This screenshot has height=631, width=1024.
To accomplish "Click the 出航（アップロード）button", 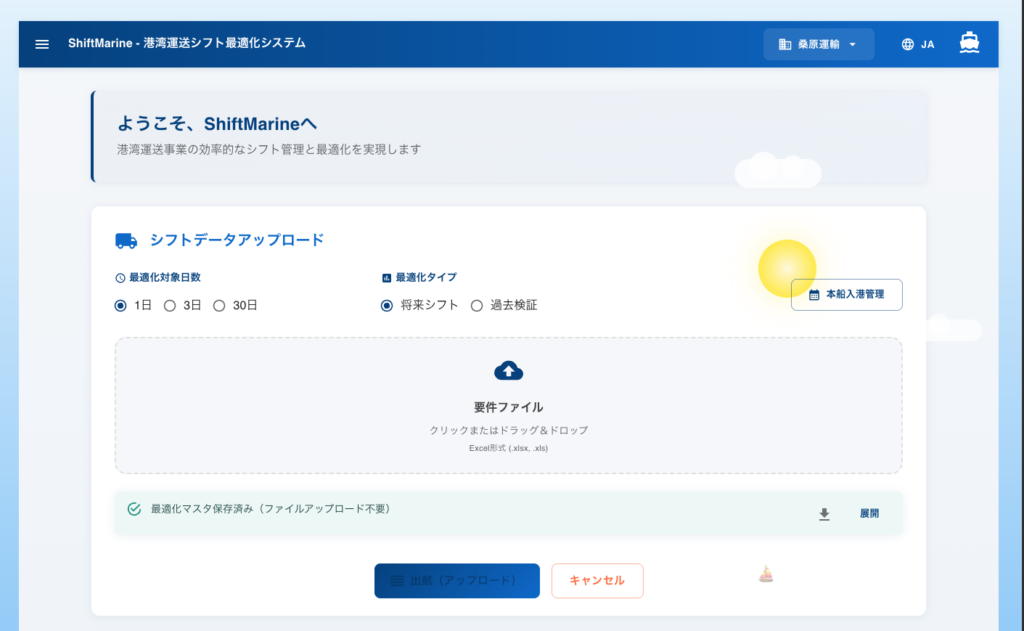I will (456, 580).
